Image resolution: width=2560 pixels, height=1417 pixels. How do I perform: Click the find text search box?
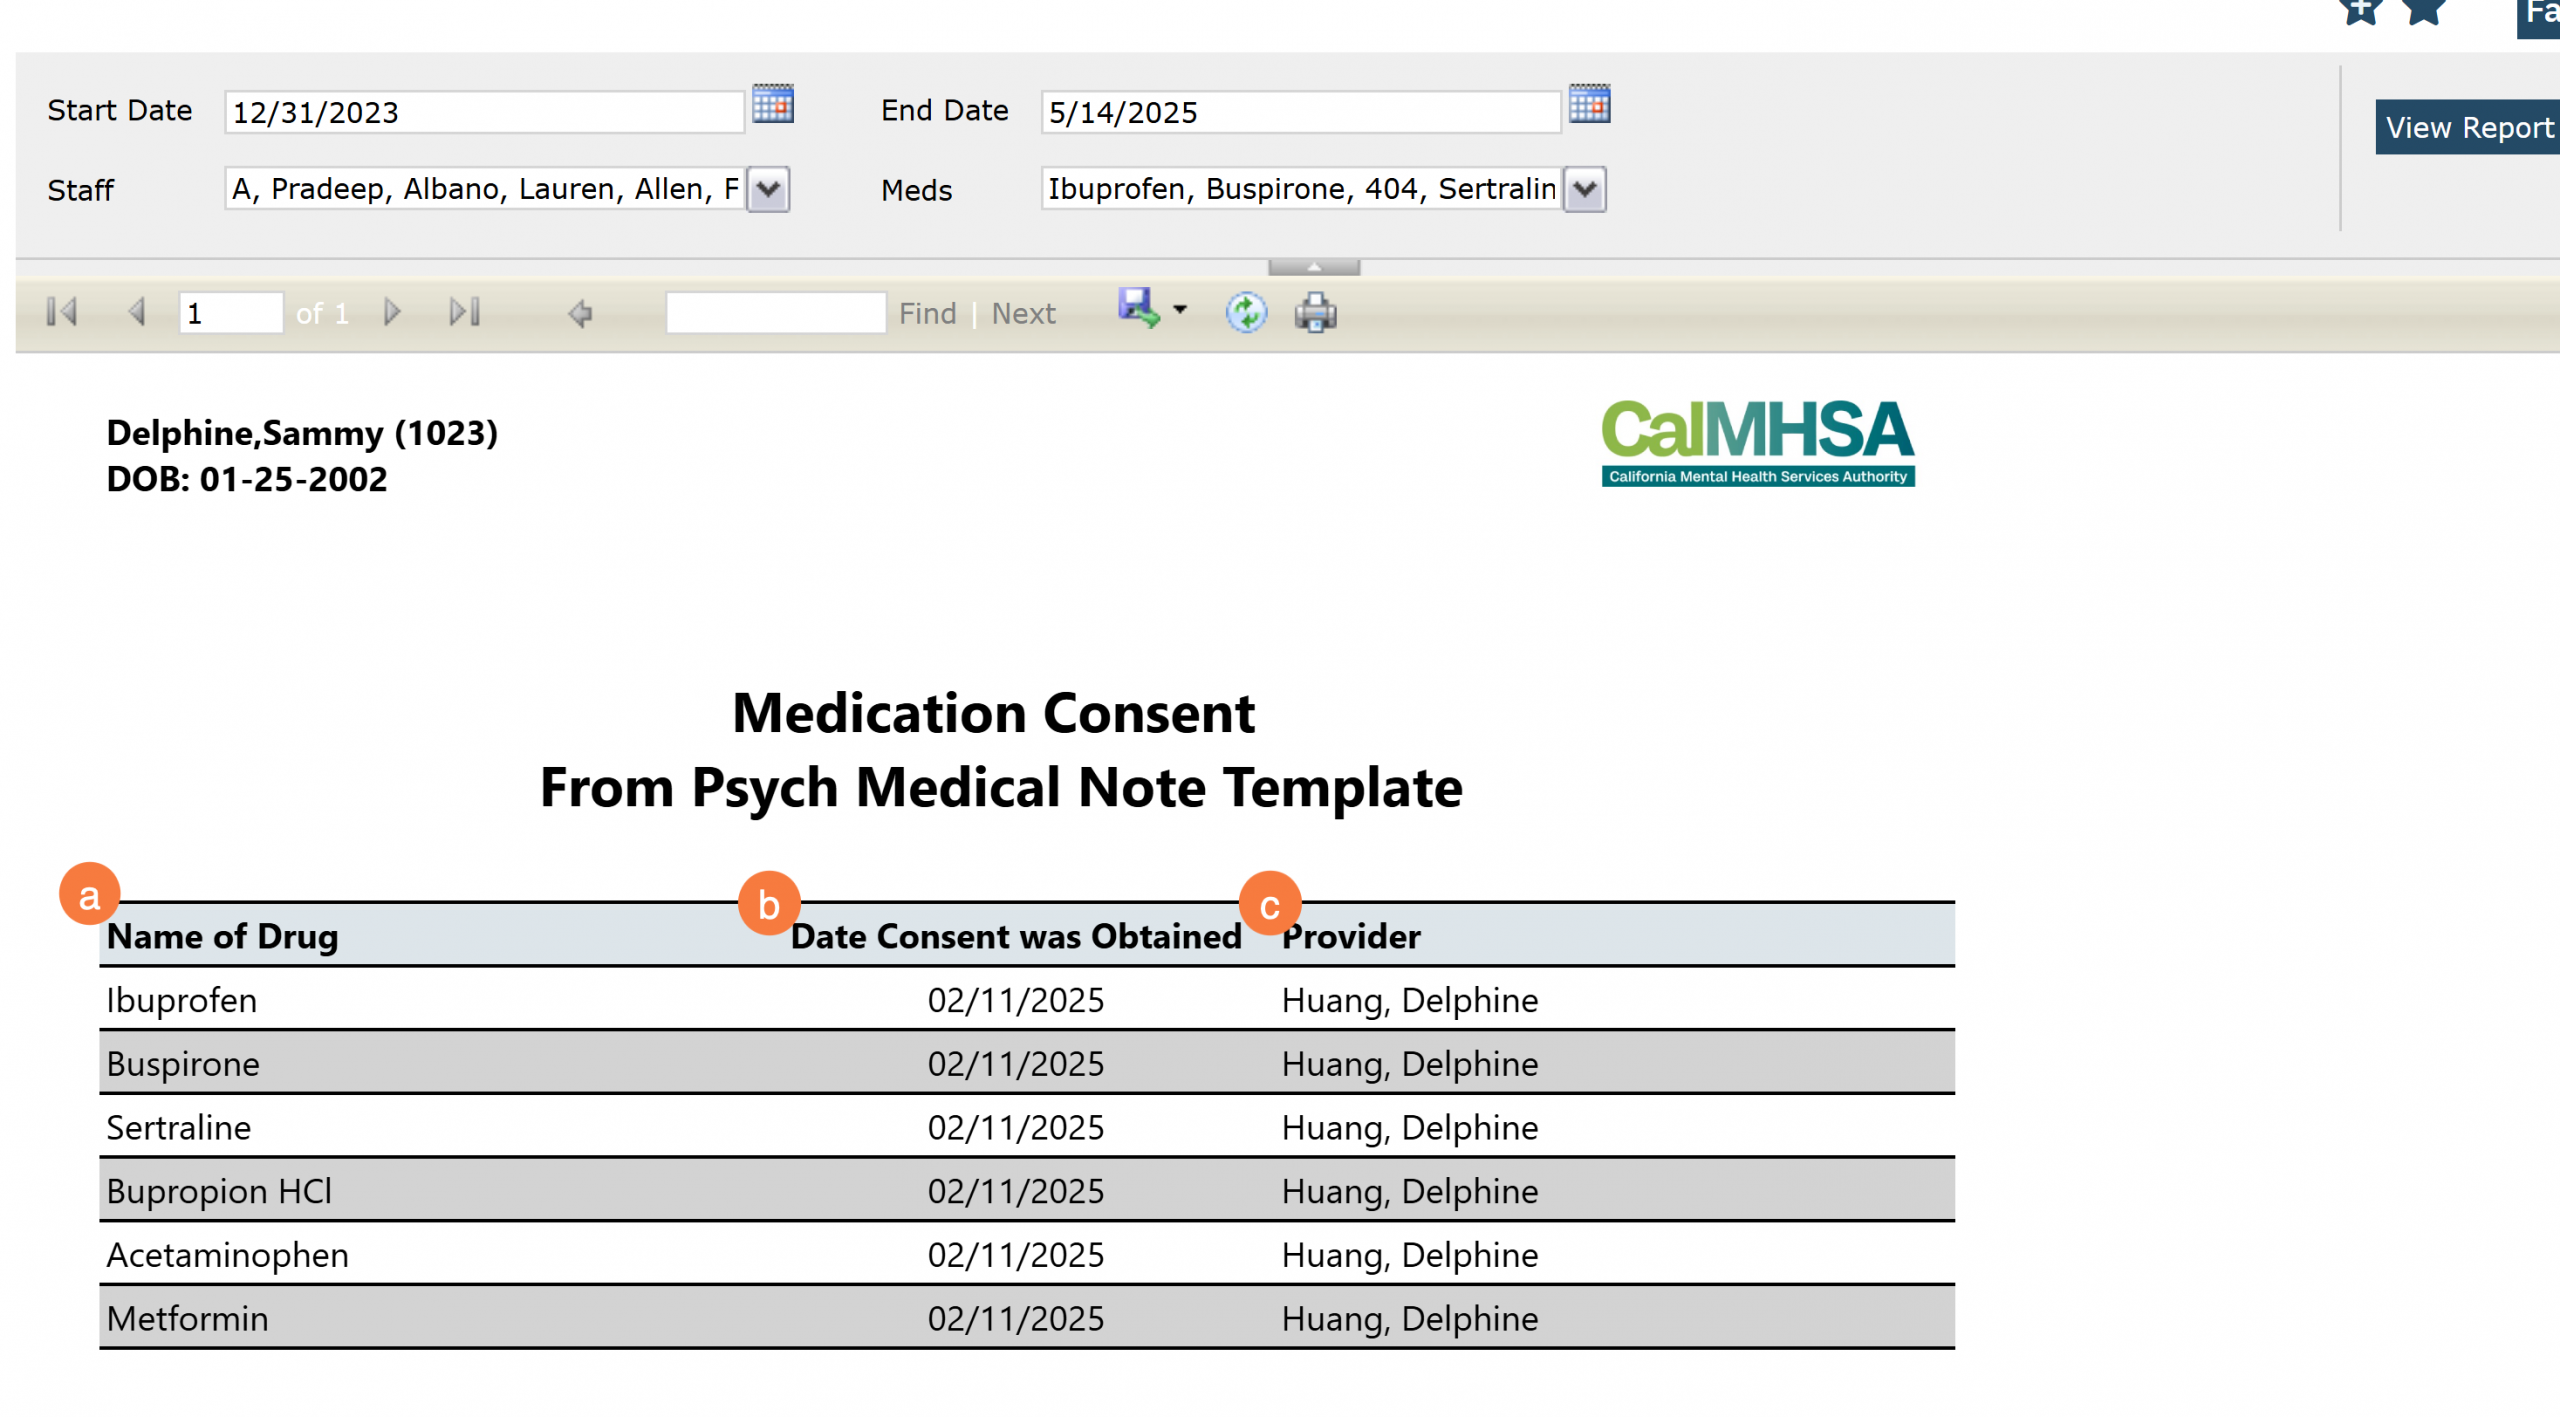coord(776,313)
